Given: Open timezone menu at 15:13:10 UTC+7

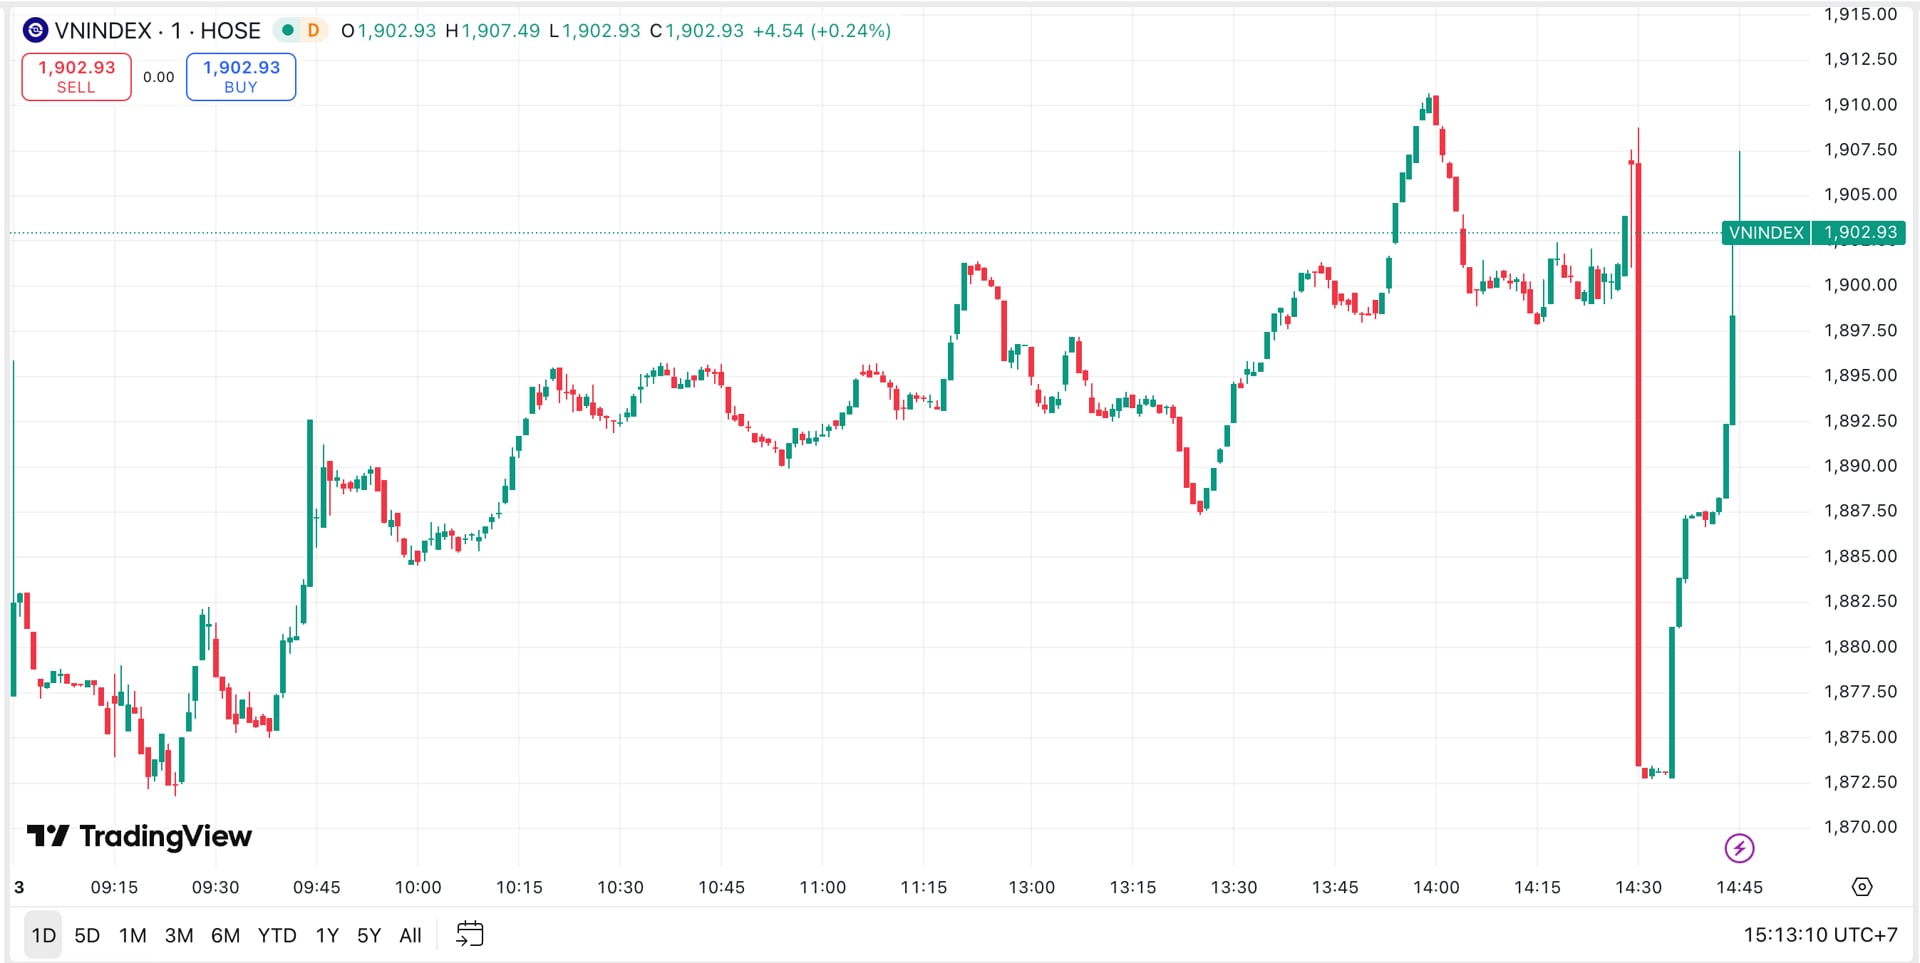Looking at the screenshot, I should 1819,935.
